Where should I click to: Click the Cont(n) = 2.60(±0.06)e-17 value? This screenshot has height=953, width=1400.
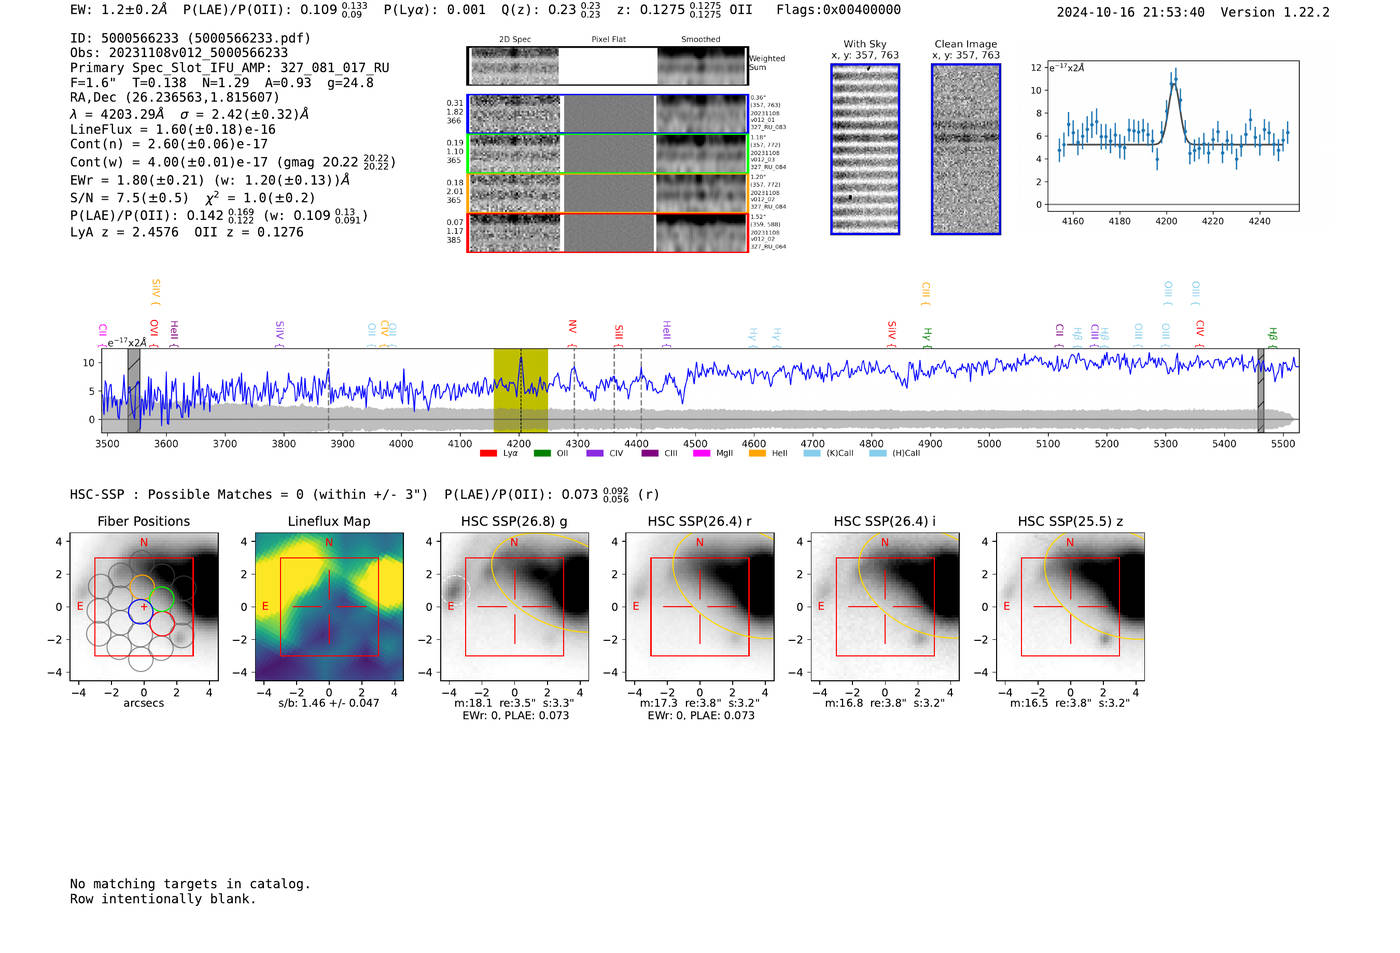coord(169,145)
